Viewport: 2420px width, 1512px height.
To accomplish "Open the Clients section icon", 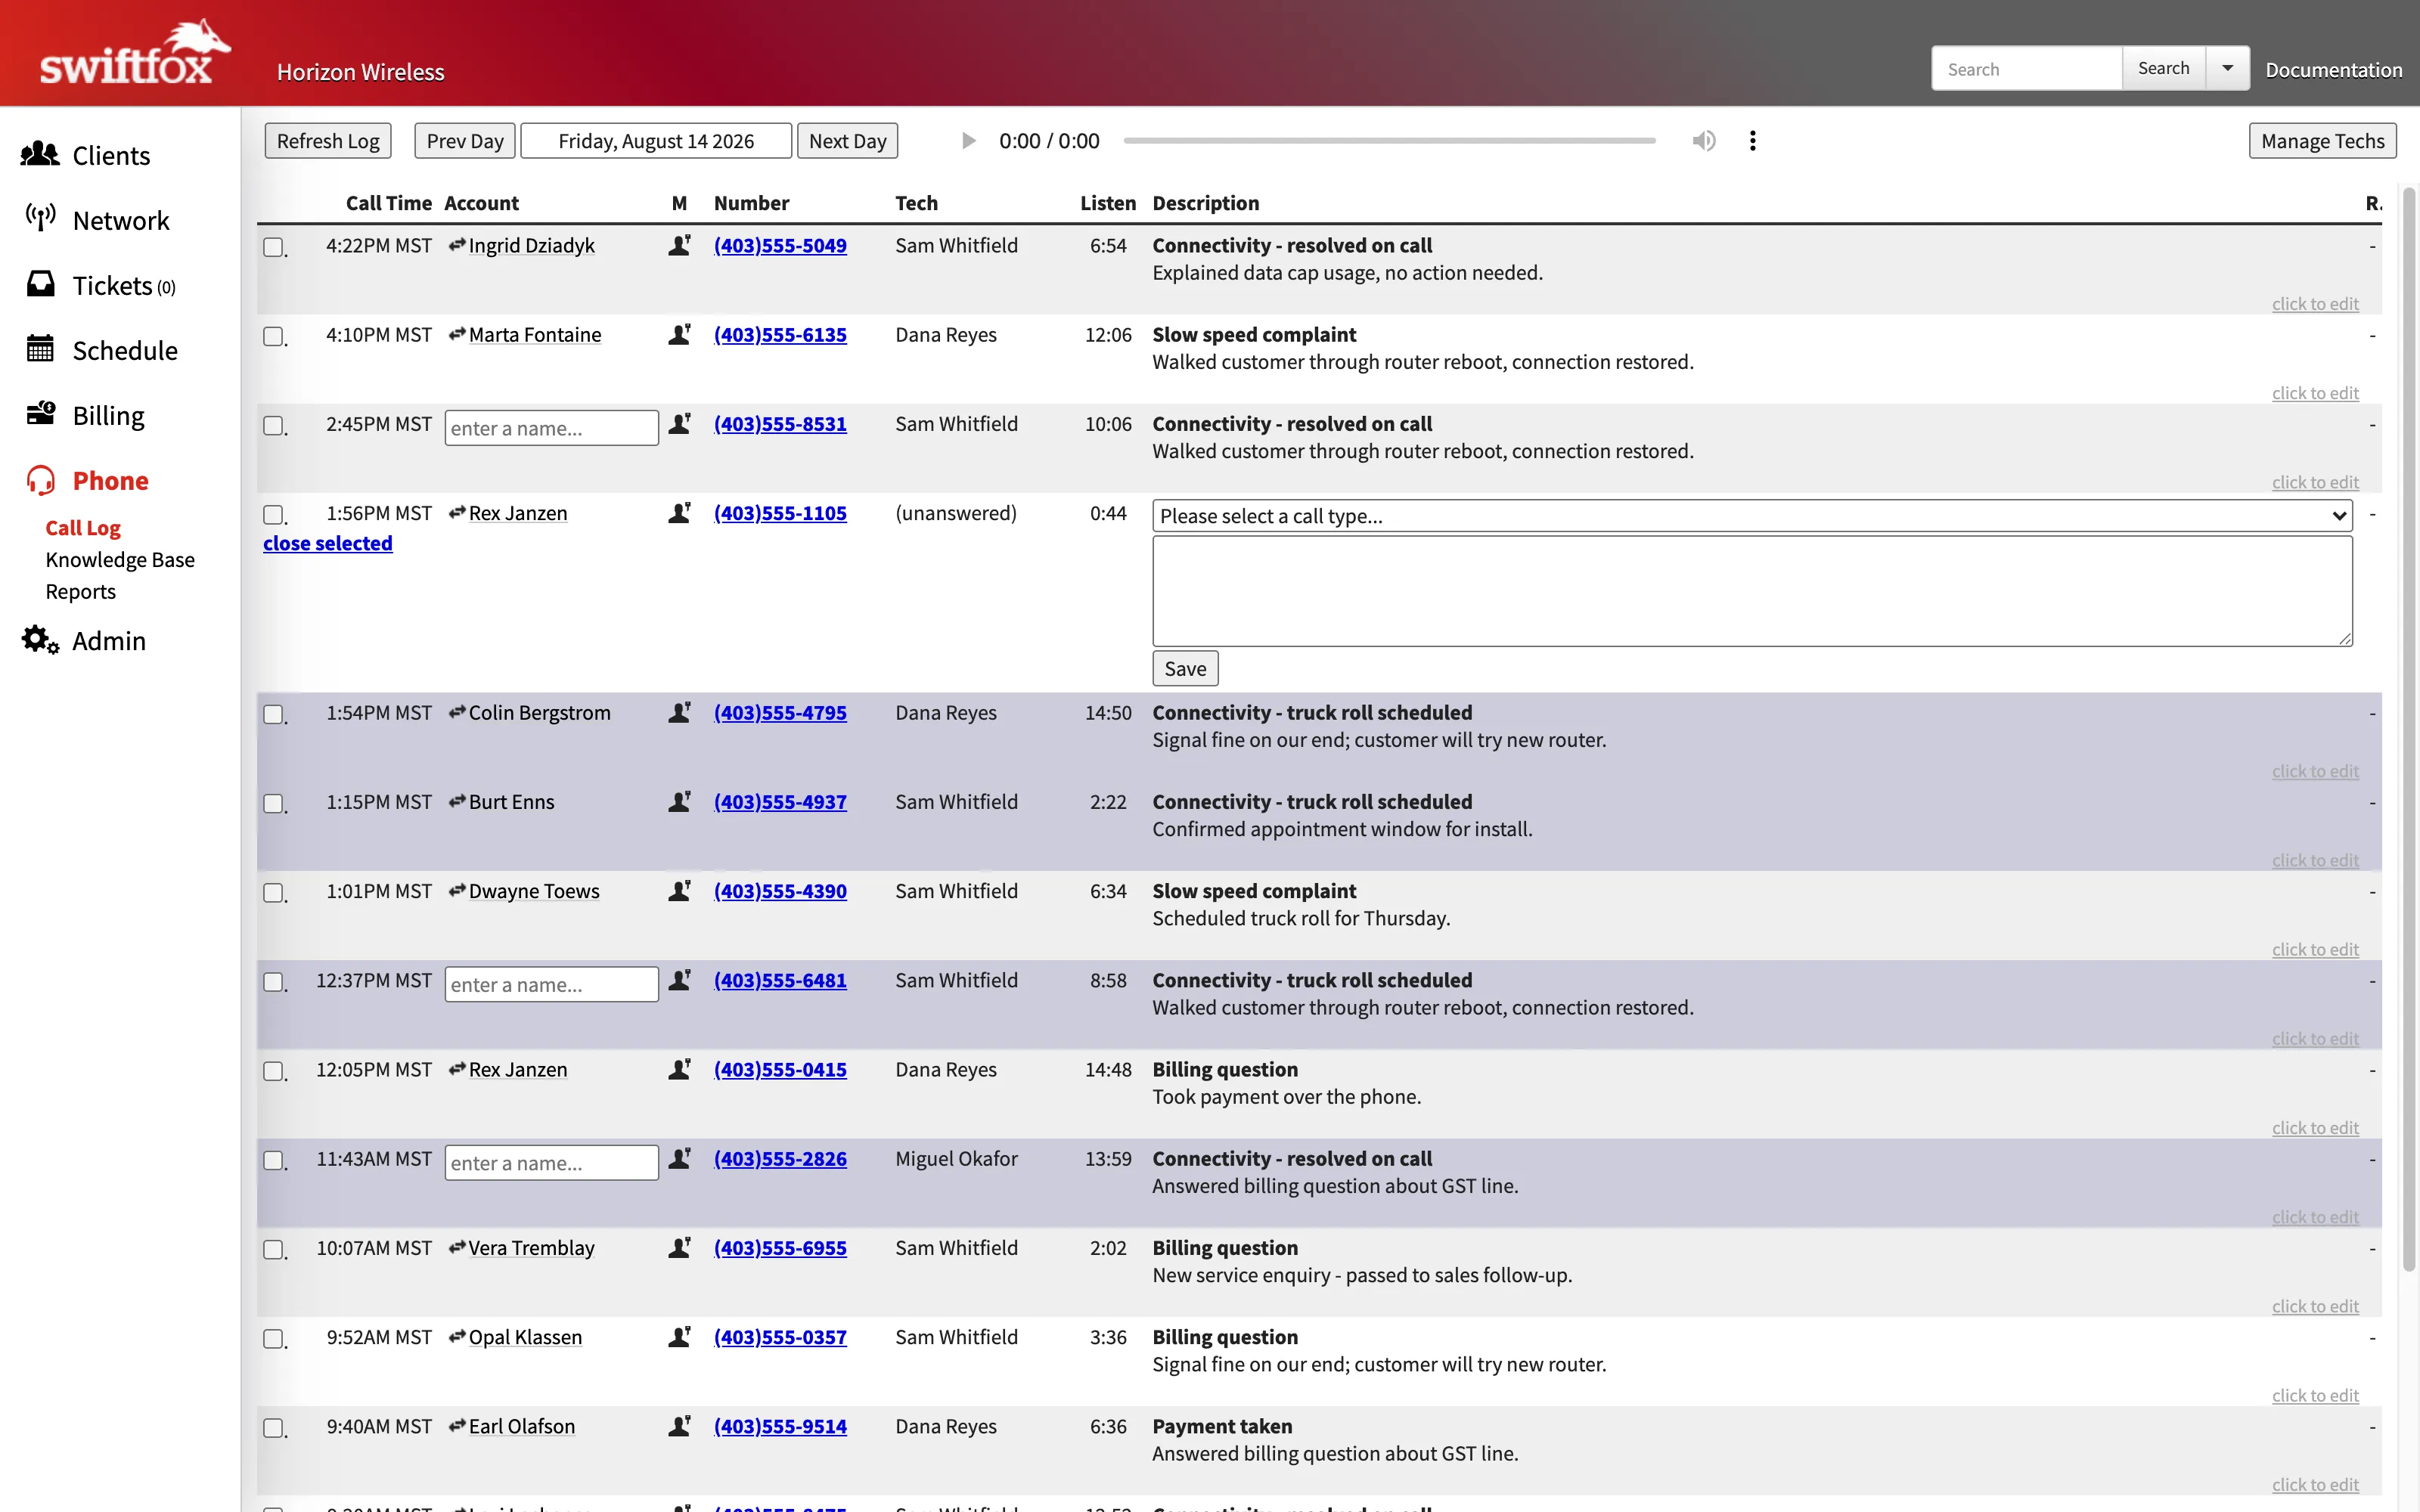I will [40, 155].
